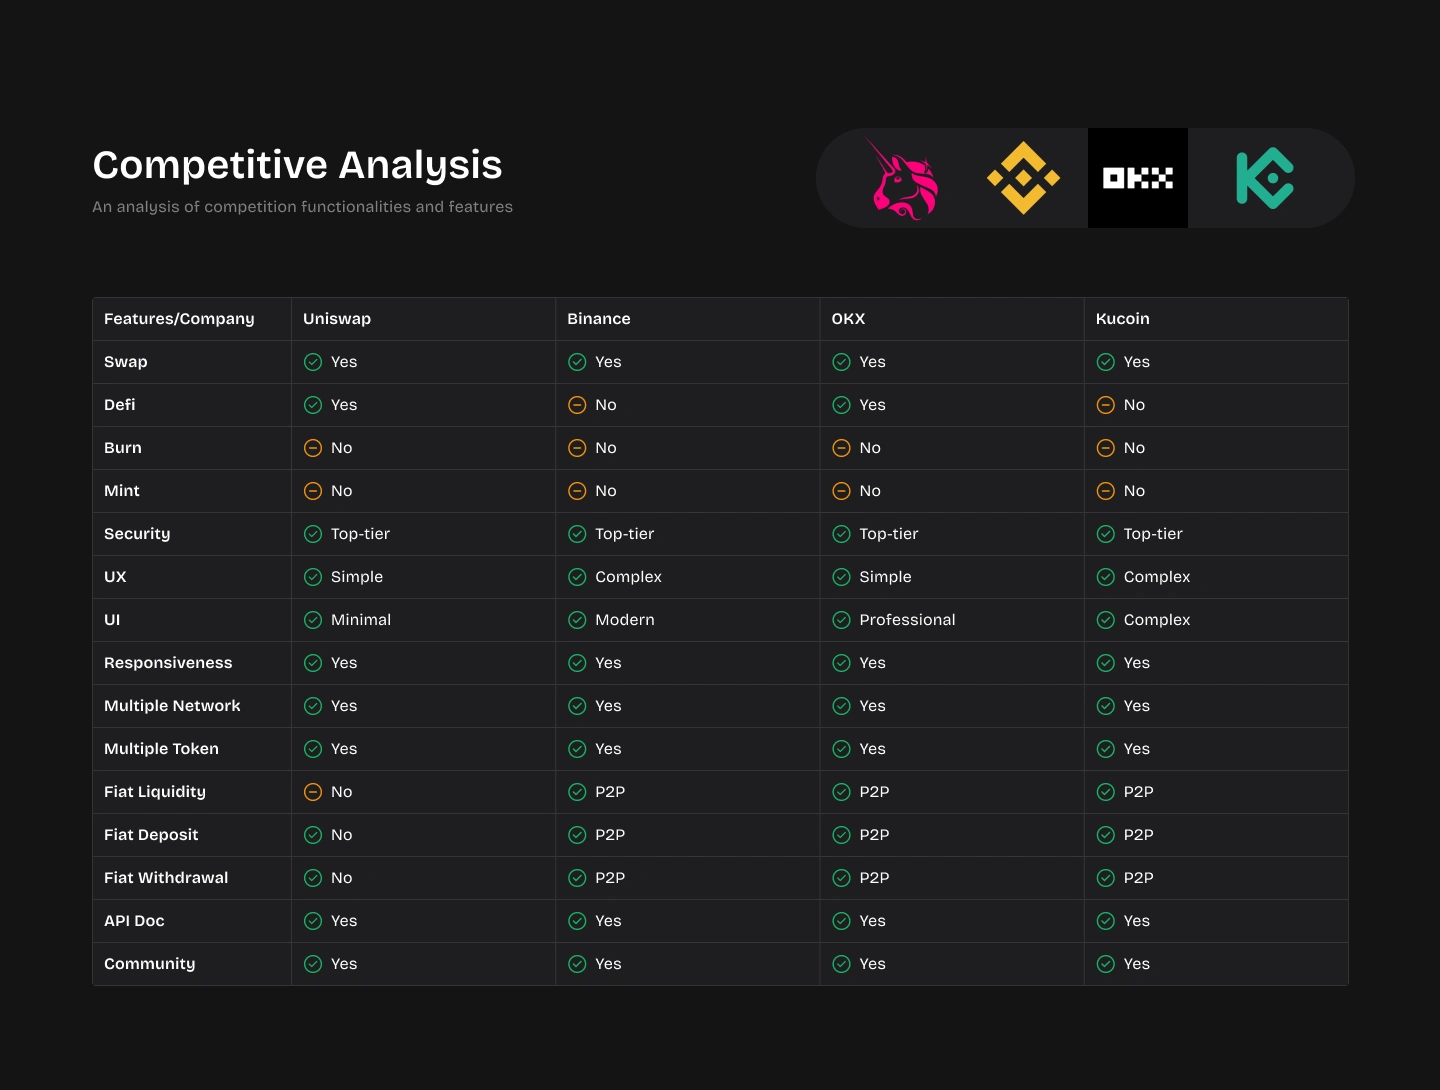Screen dimensions: 1440x1090
Task: Click the orange minus icon for Binance Defi
Action: click(577, 405)
